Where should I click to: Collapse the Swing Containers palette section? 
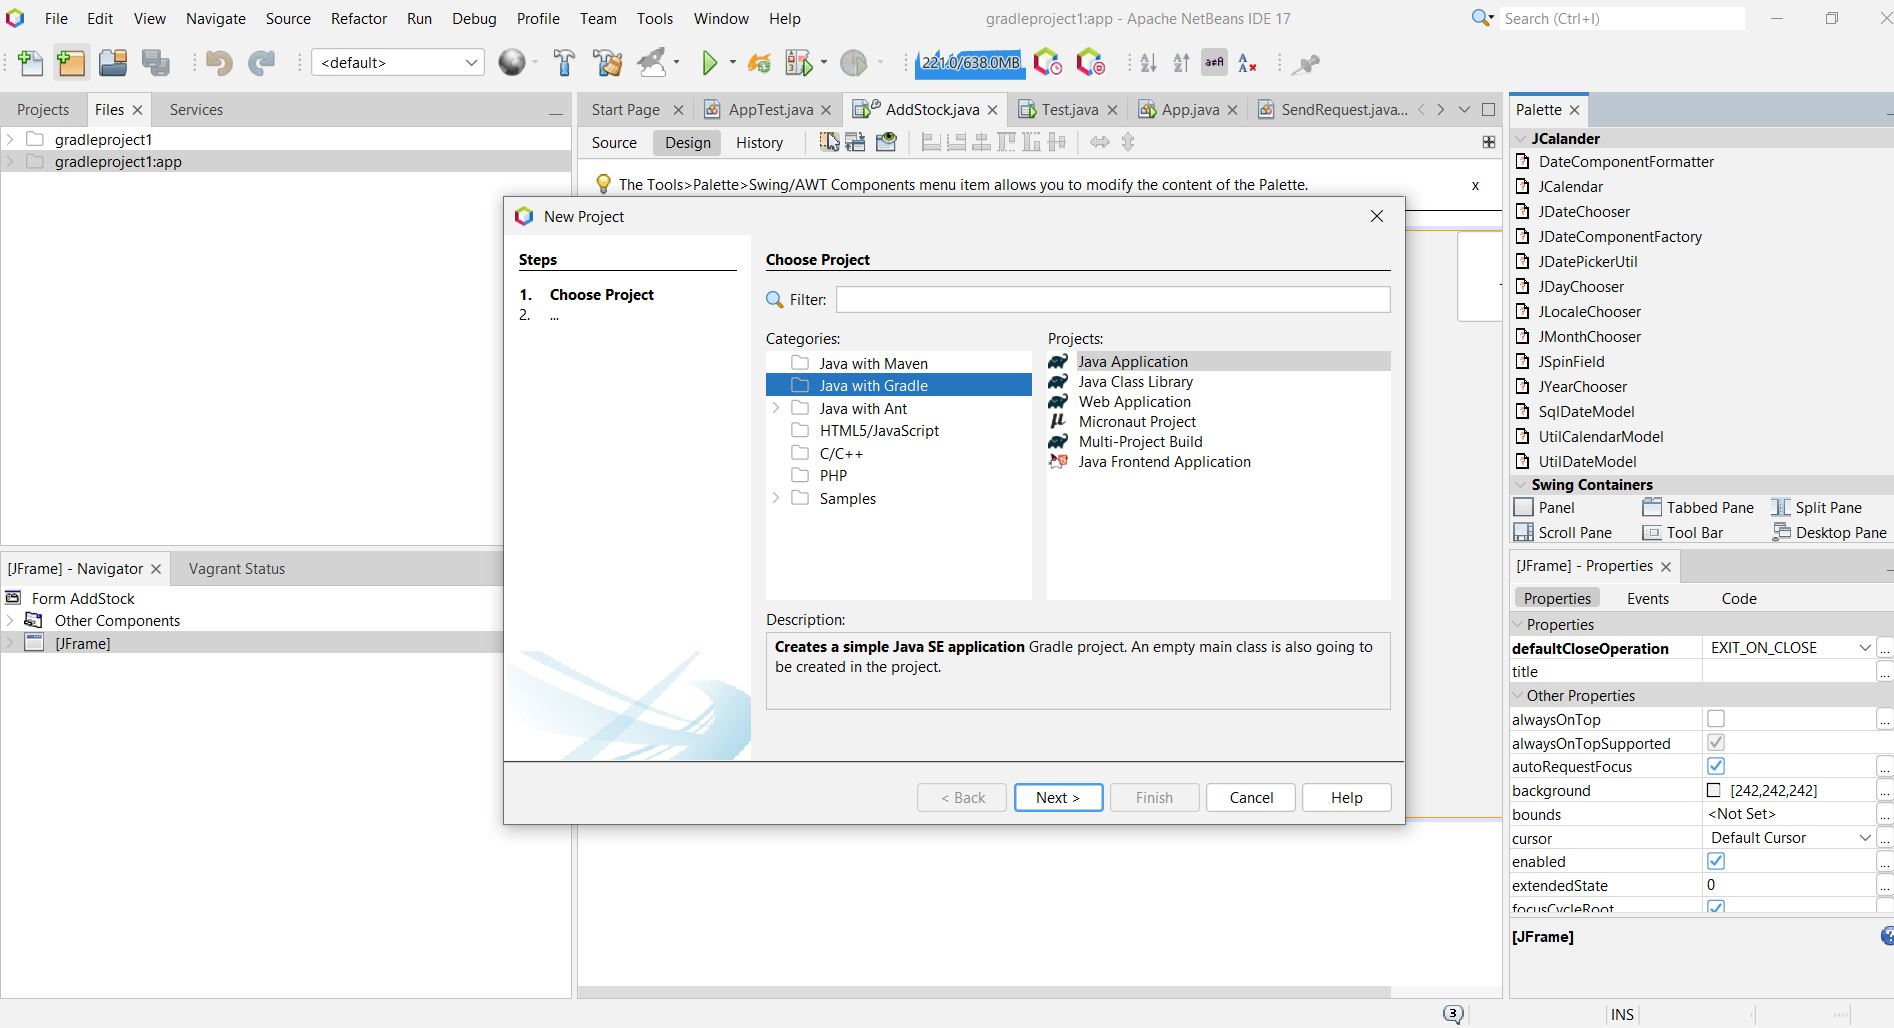1521,485
